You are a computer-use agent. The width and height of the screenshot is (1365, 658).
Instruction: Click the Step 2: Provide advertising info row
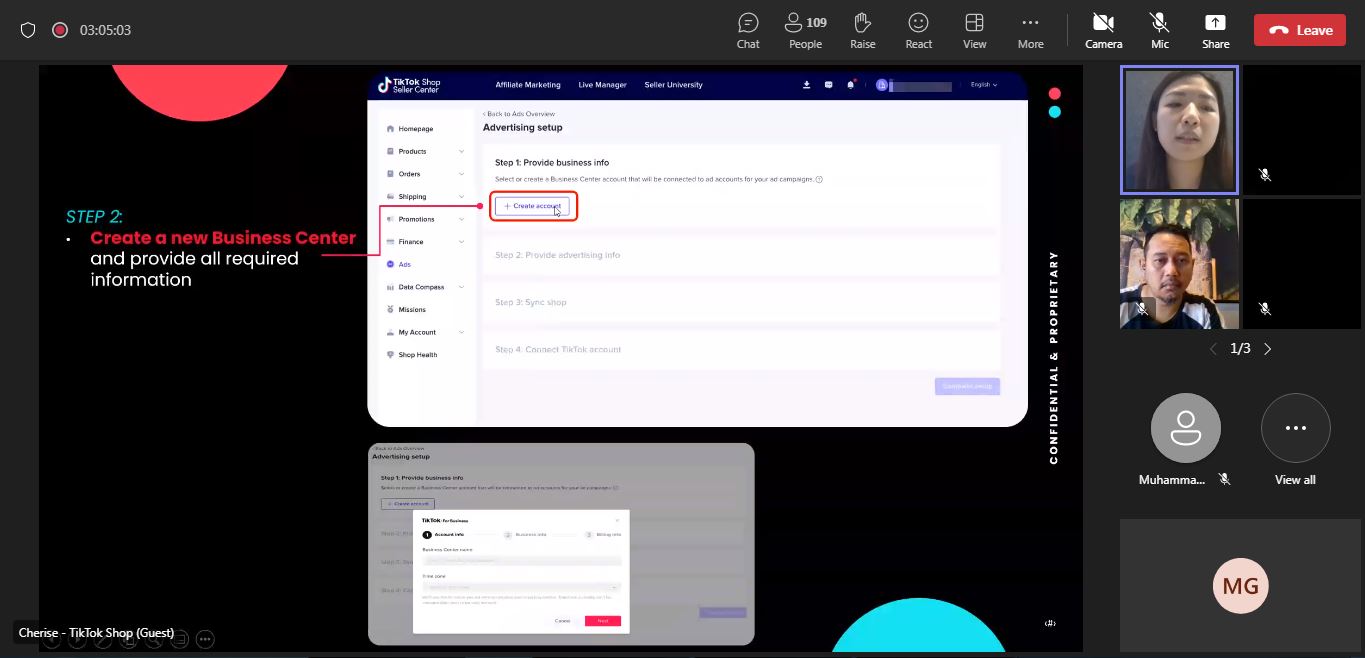741,255
